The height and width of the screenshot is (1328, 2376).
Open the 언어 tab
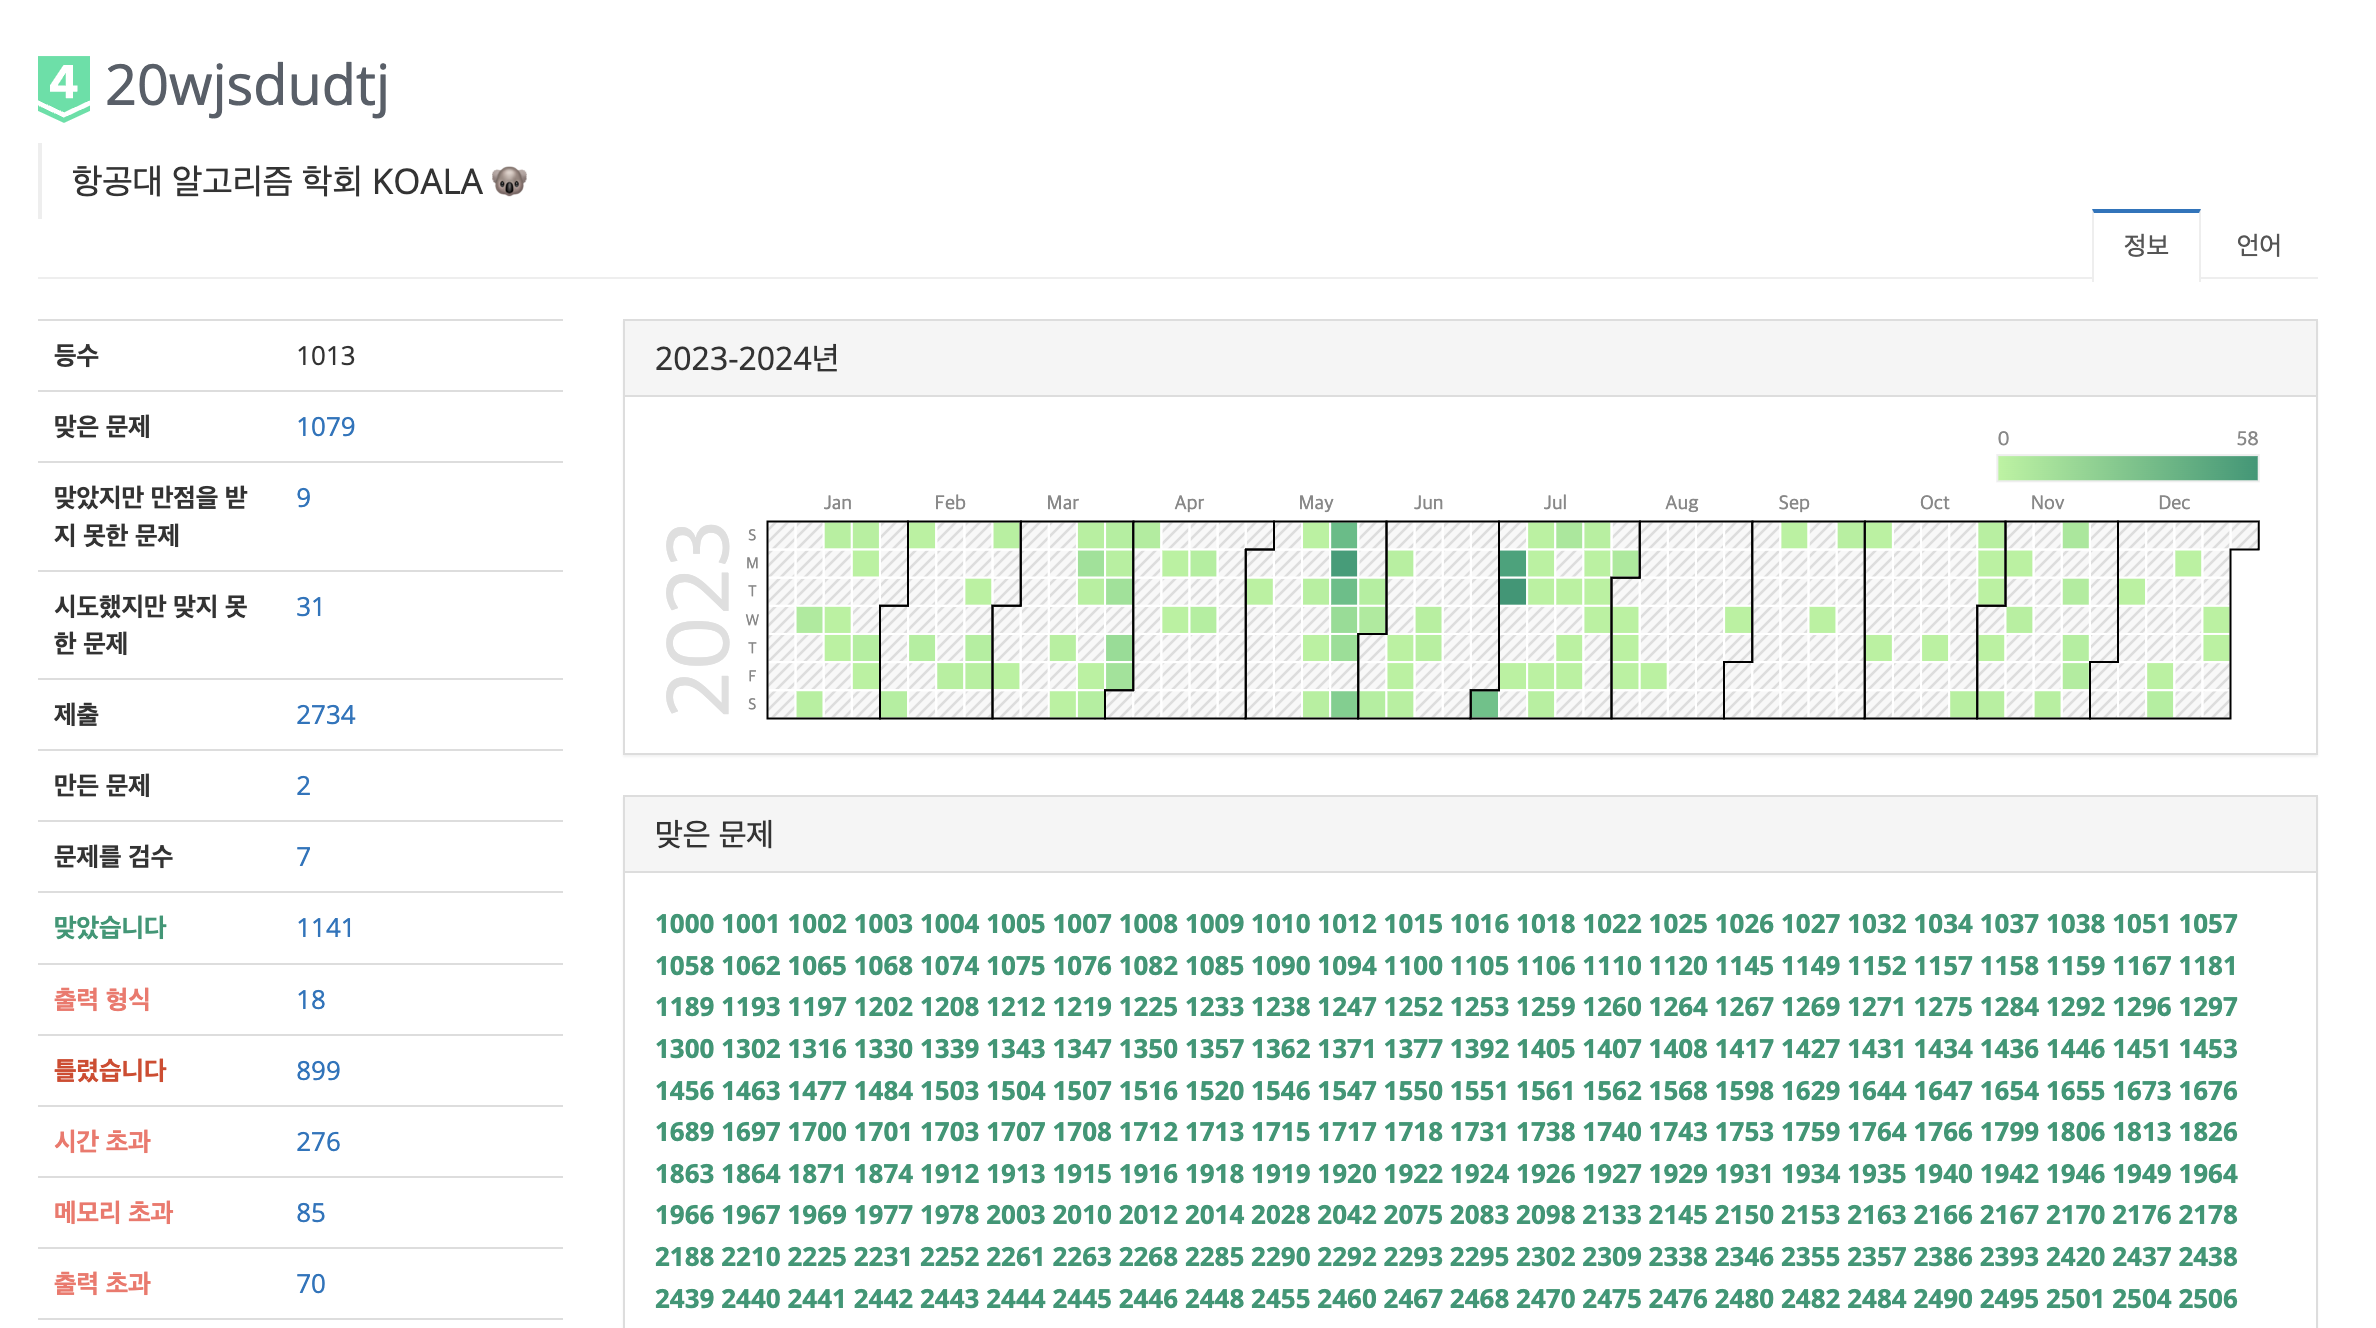[x=2258, y=245]
